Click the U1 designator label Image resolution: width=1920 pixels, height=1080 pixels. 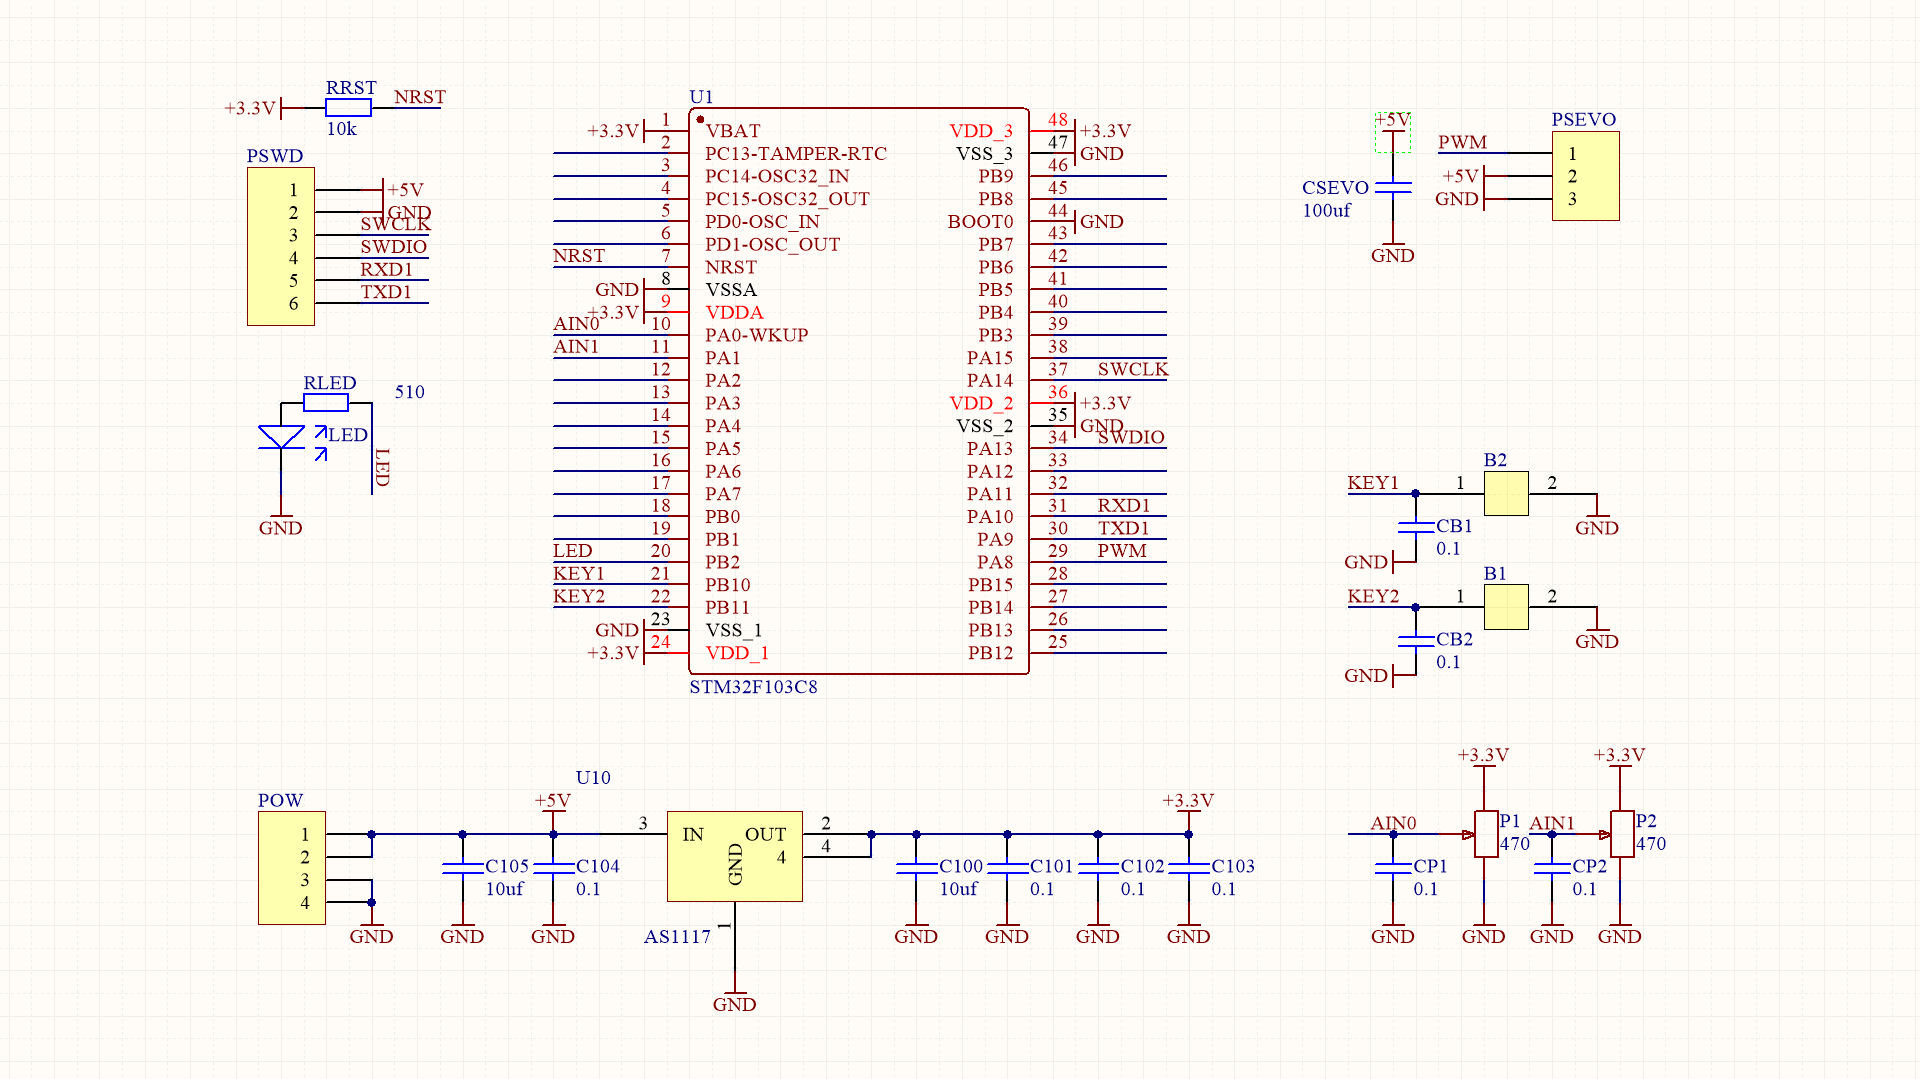[701, 97]
